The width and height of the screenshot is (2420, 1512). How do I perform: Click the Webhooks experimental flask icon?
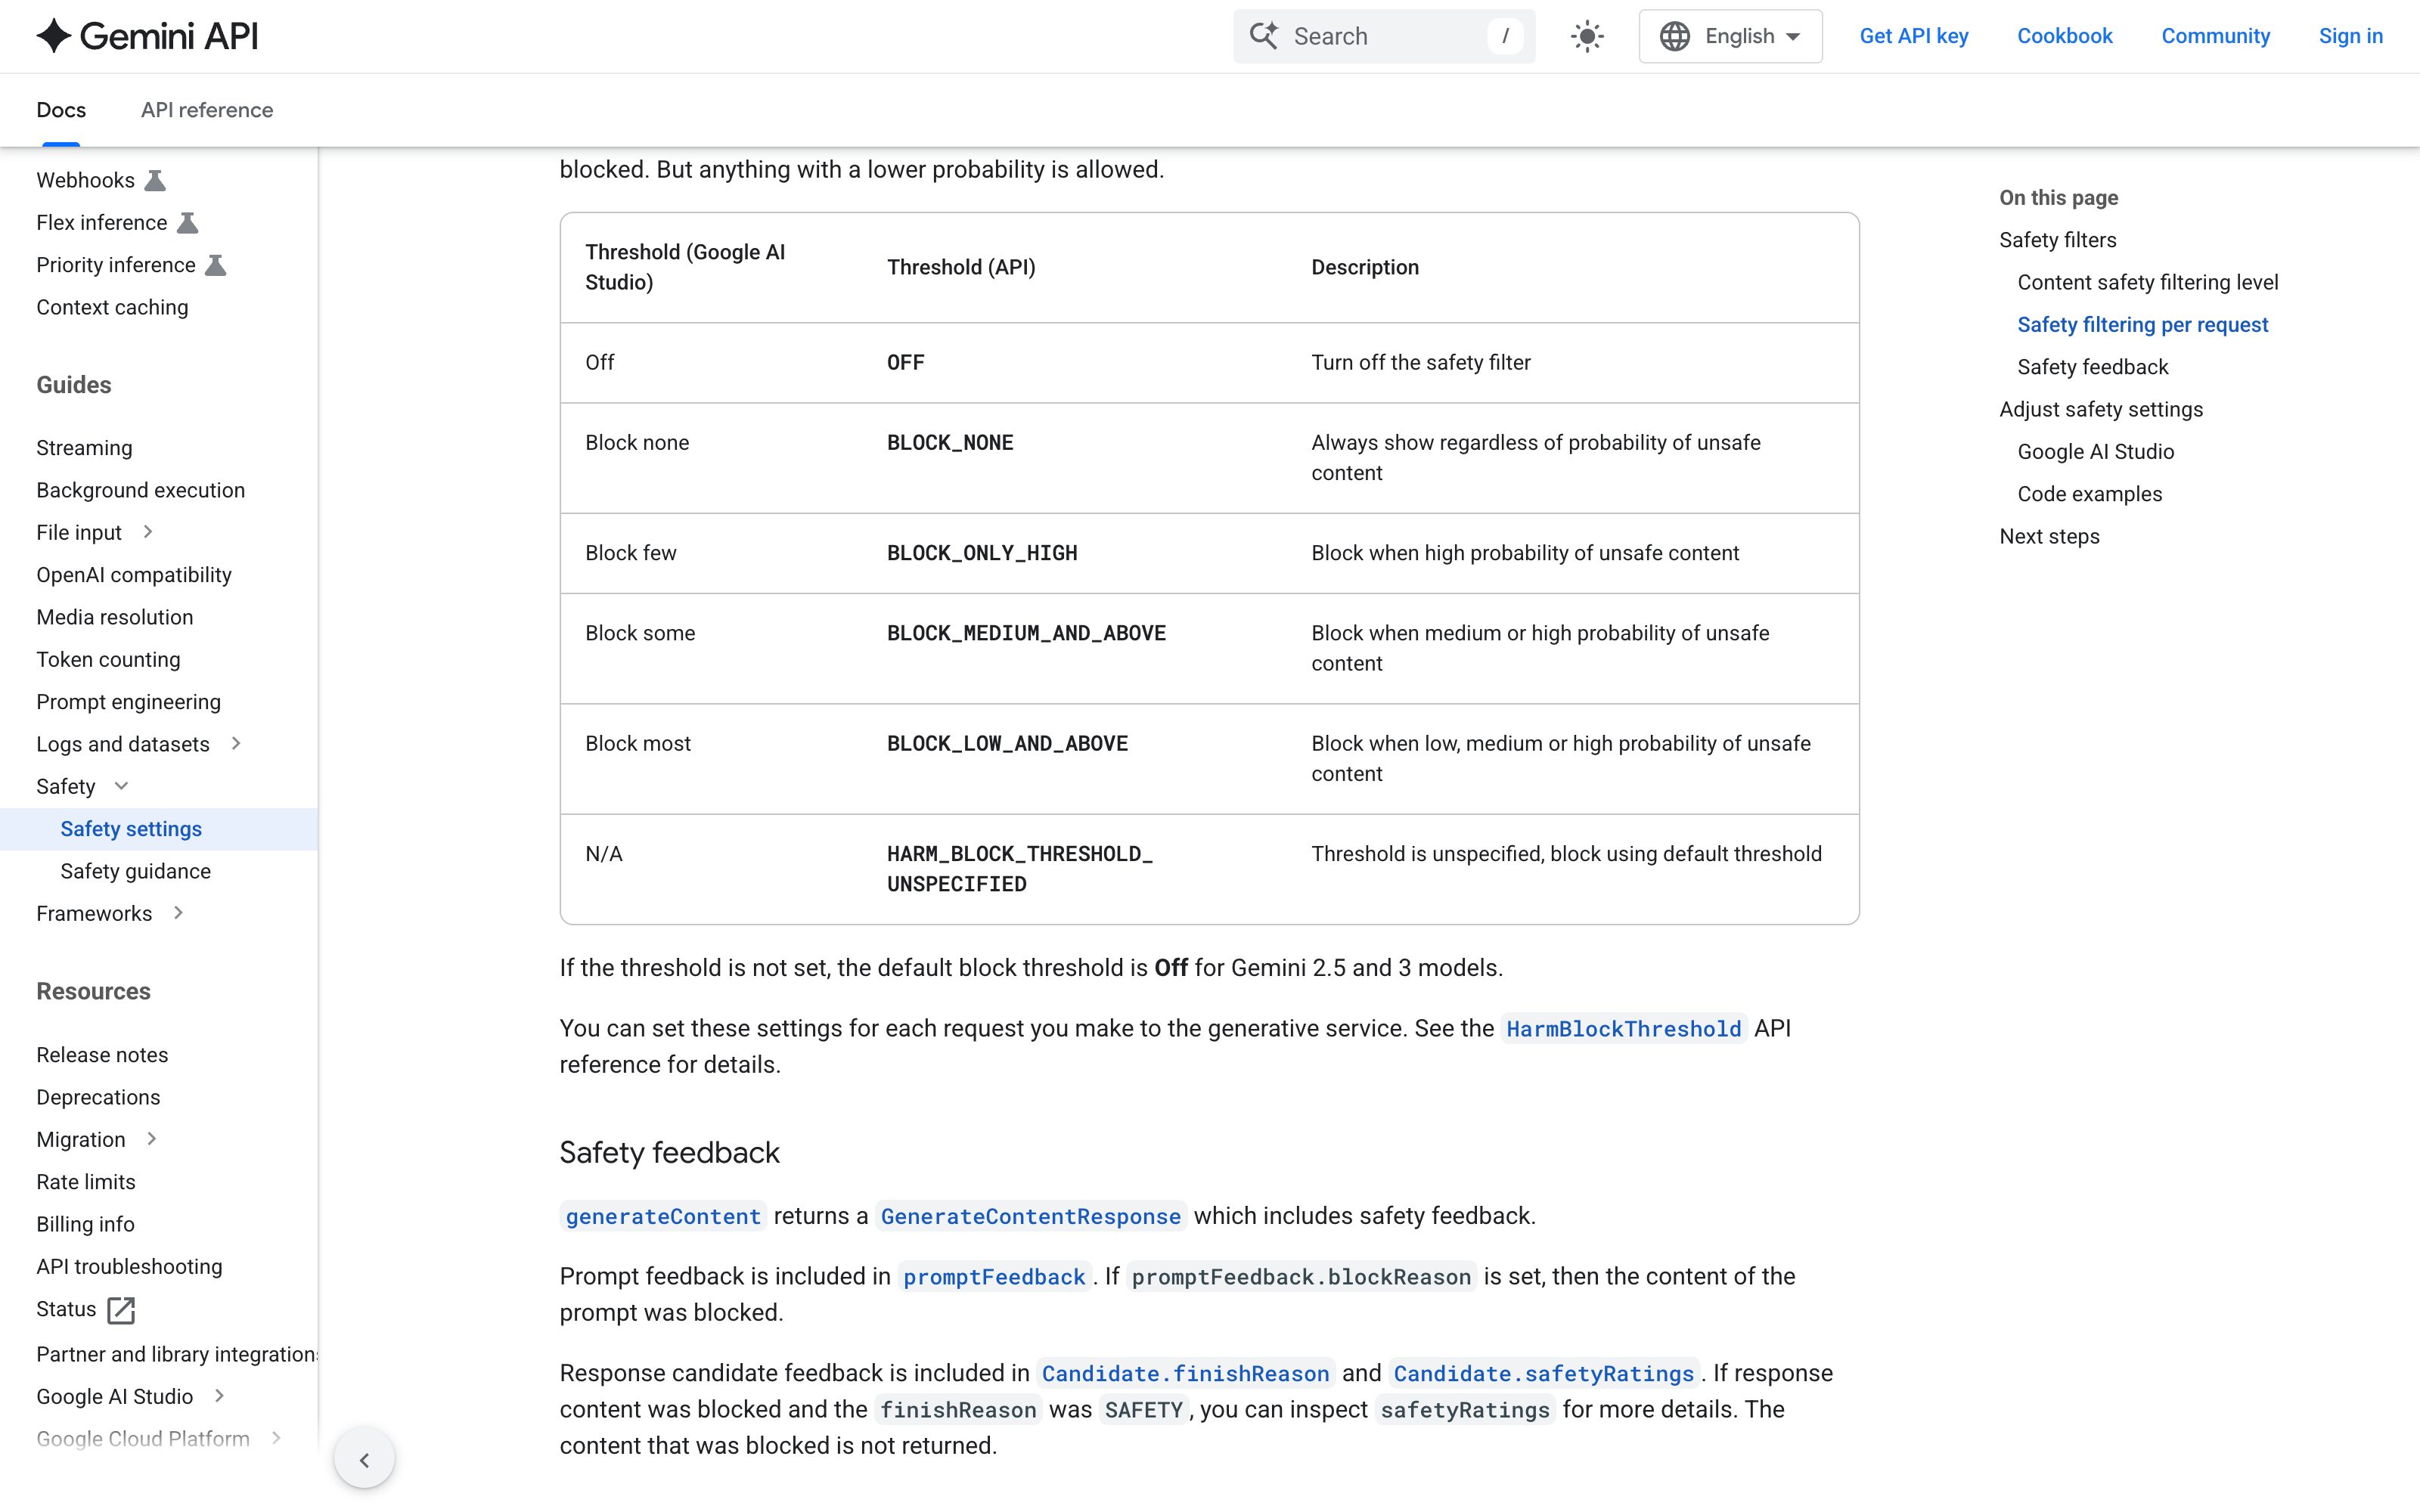(155, 181)
